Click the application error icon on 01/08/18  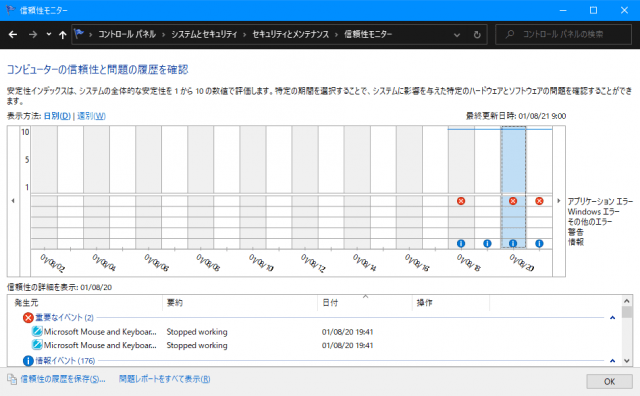461,201
